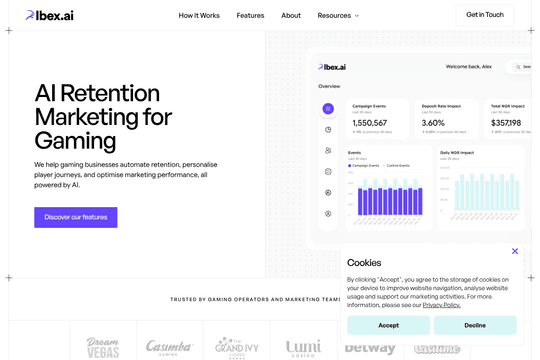Screen dimensions: 540x360
Task: Go to the Features menu item
Action: 250,16
